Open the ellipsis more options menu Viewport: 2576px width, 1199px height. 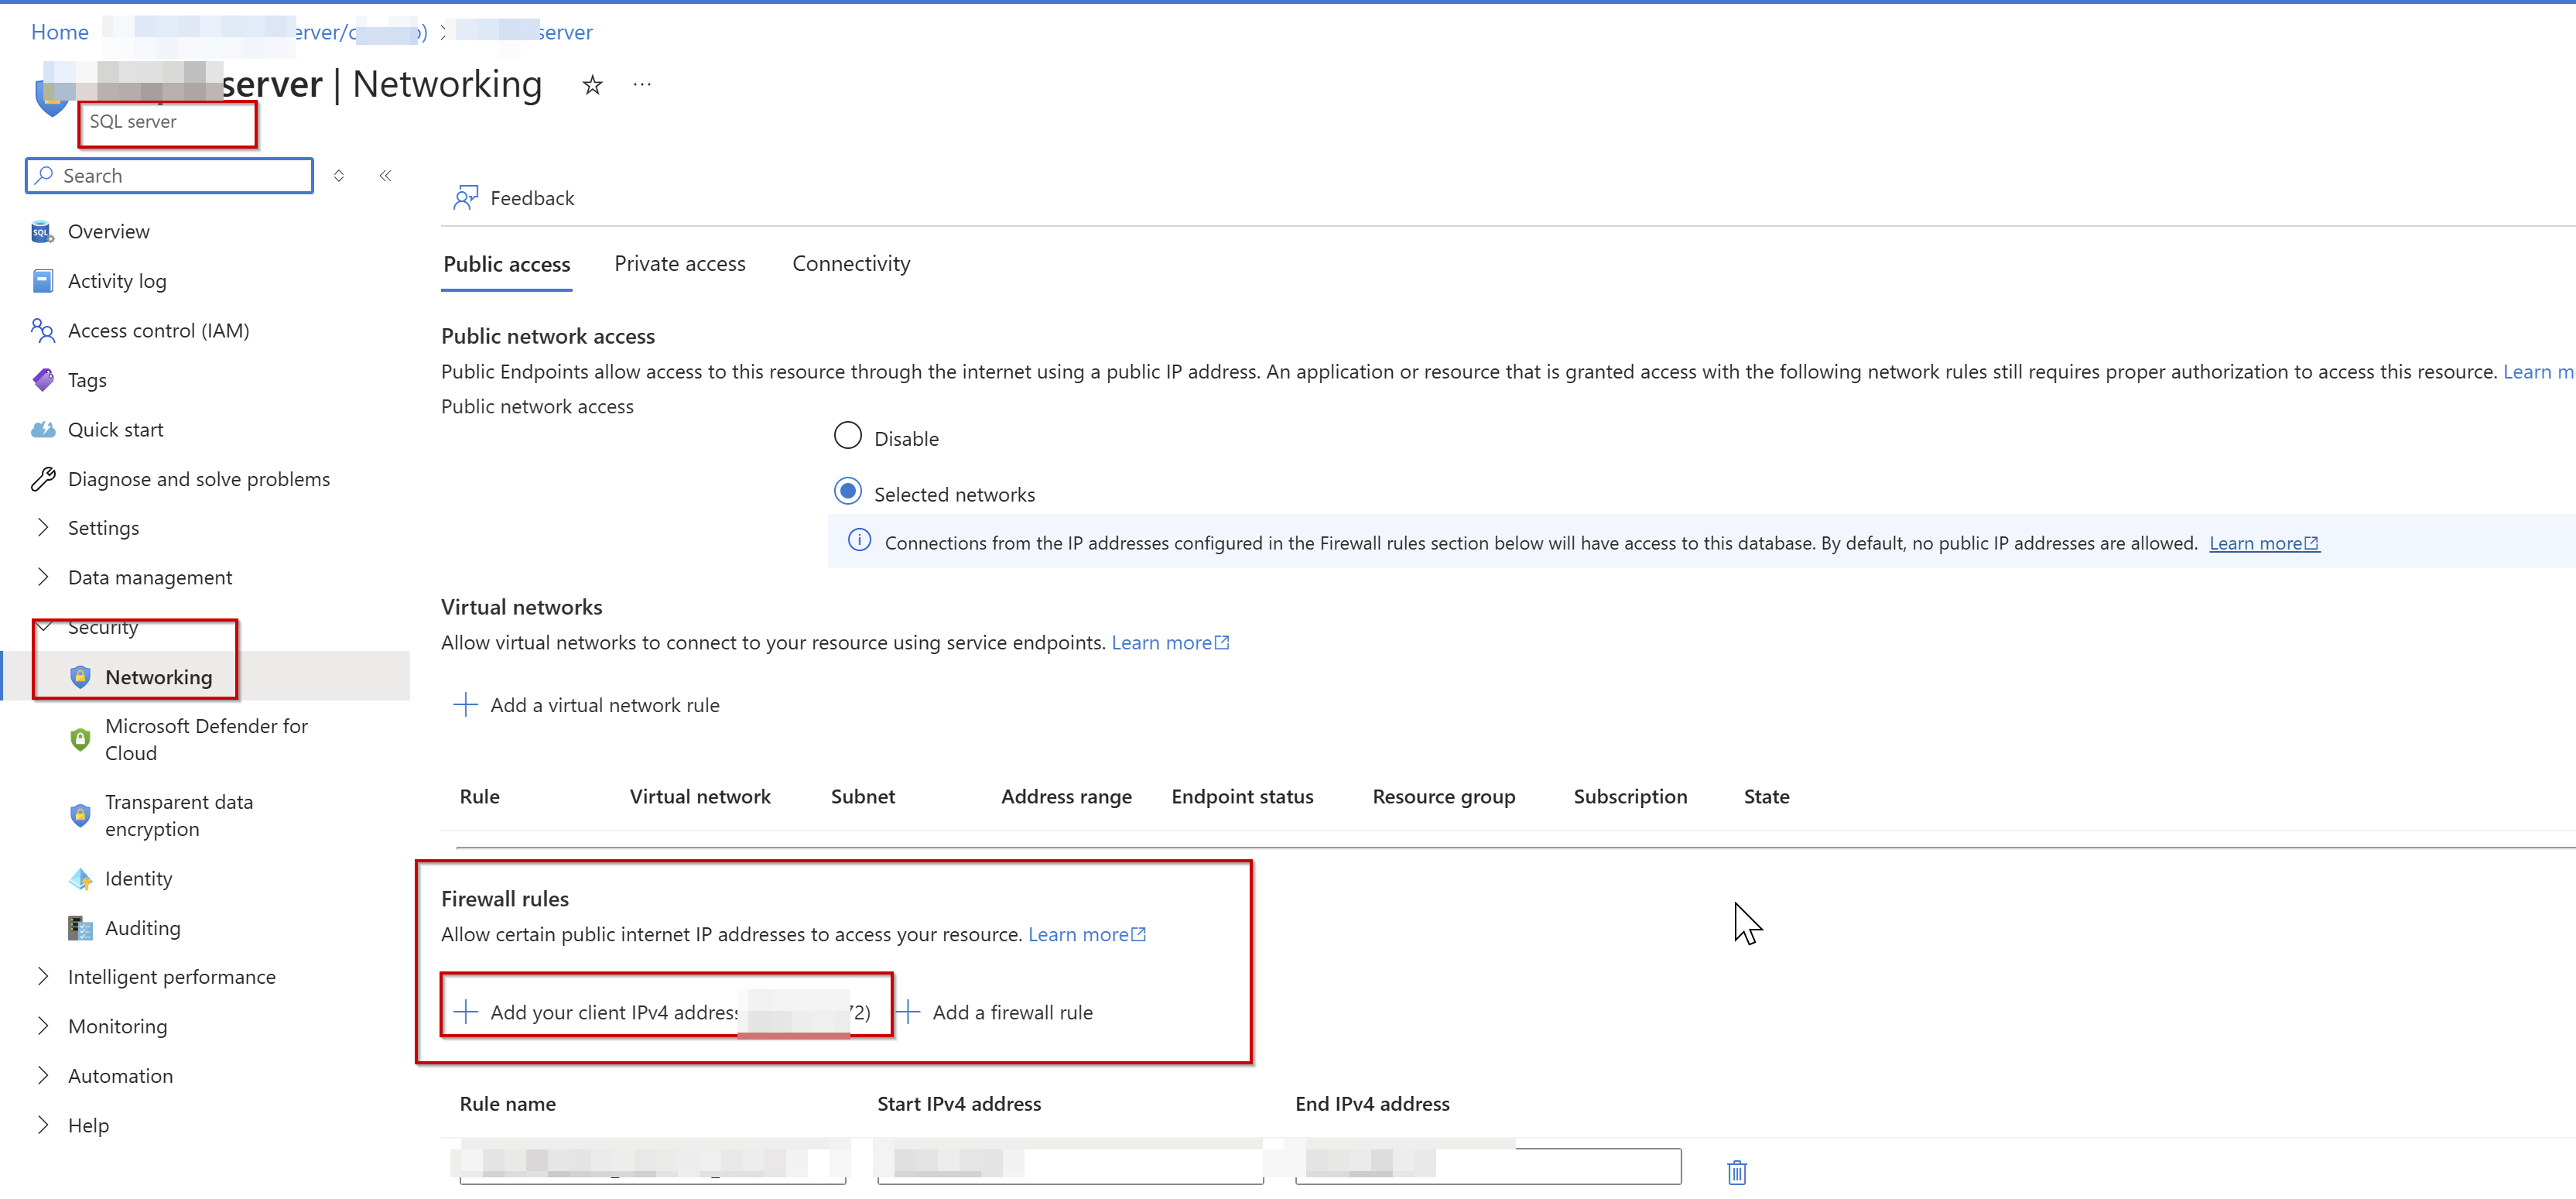coord(642,85)
